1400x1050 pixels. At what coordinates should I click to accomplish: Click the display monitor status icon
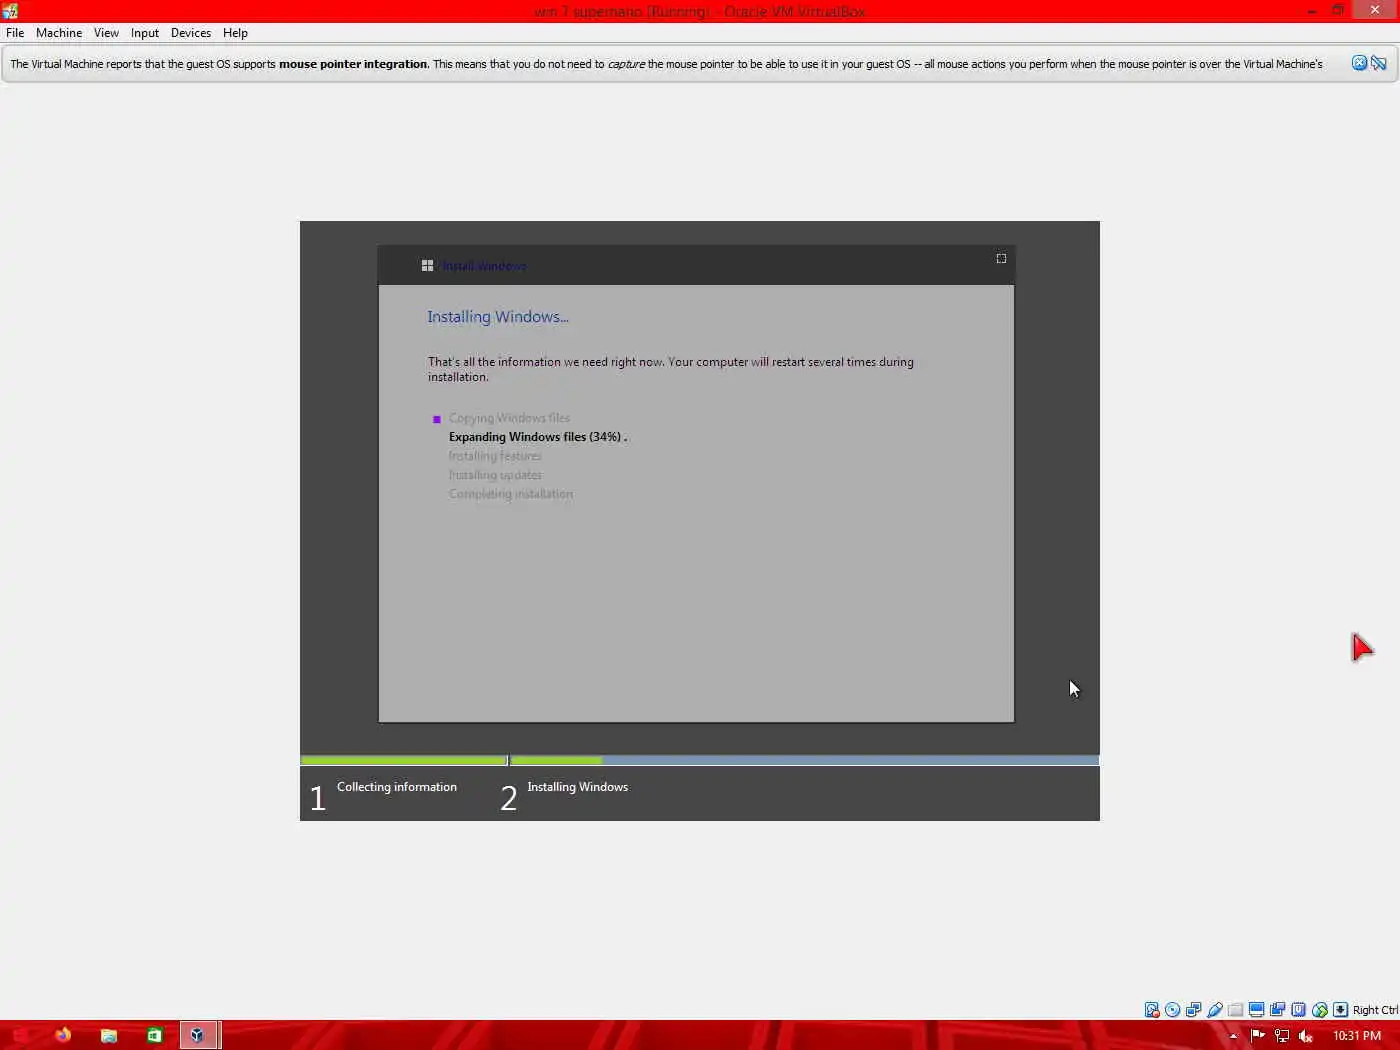(x=1257, y=1010)
